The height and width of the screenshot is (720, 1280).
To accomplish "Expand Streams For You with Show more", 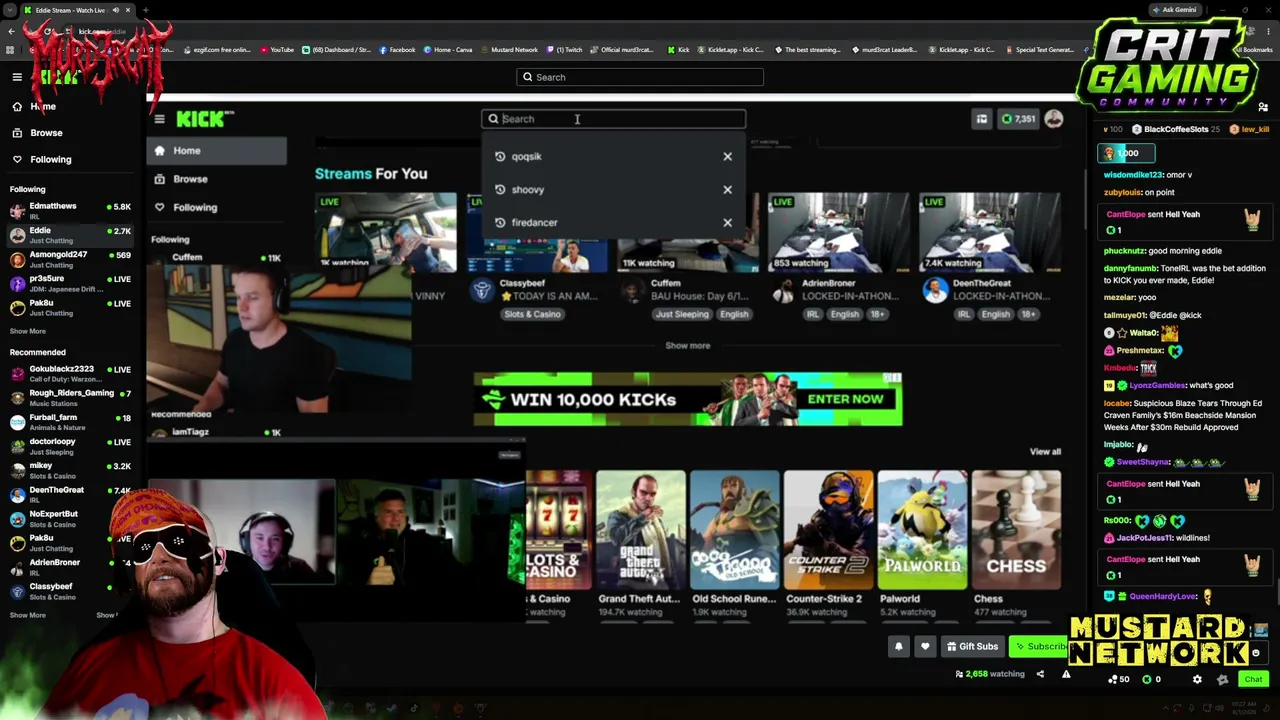I will (688, 345).
